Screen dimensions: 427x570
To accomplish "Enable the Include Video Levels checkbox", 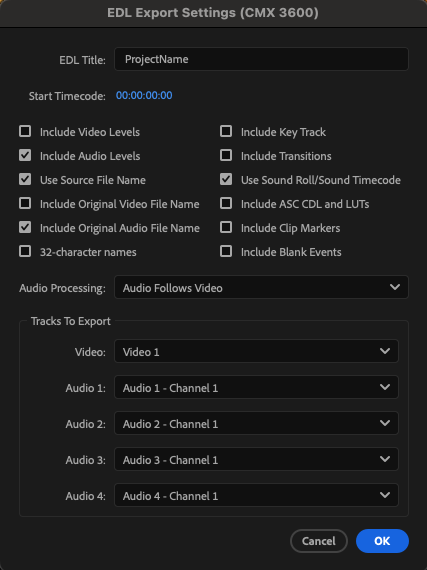I will 25,131.
